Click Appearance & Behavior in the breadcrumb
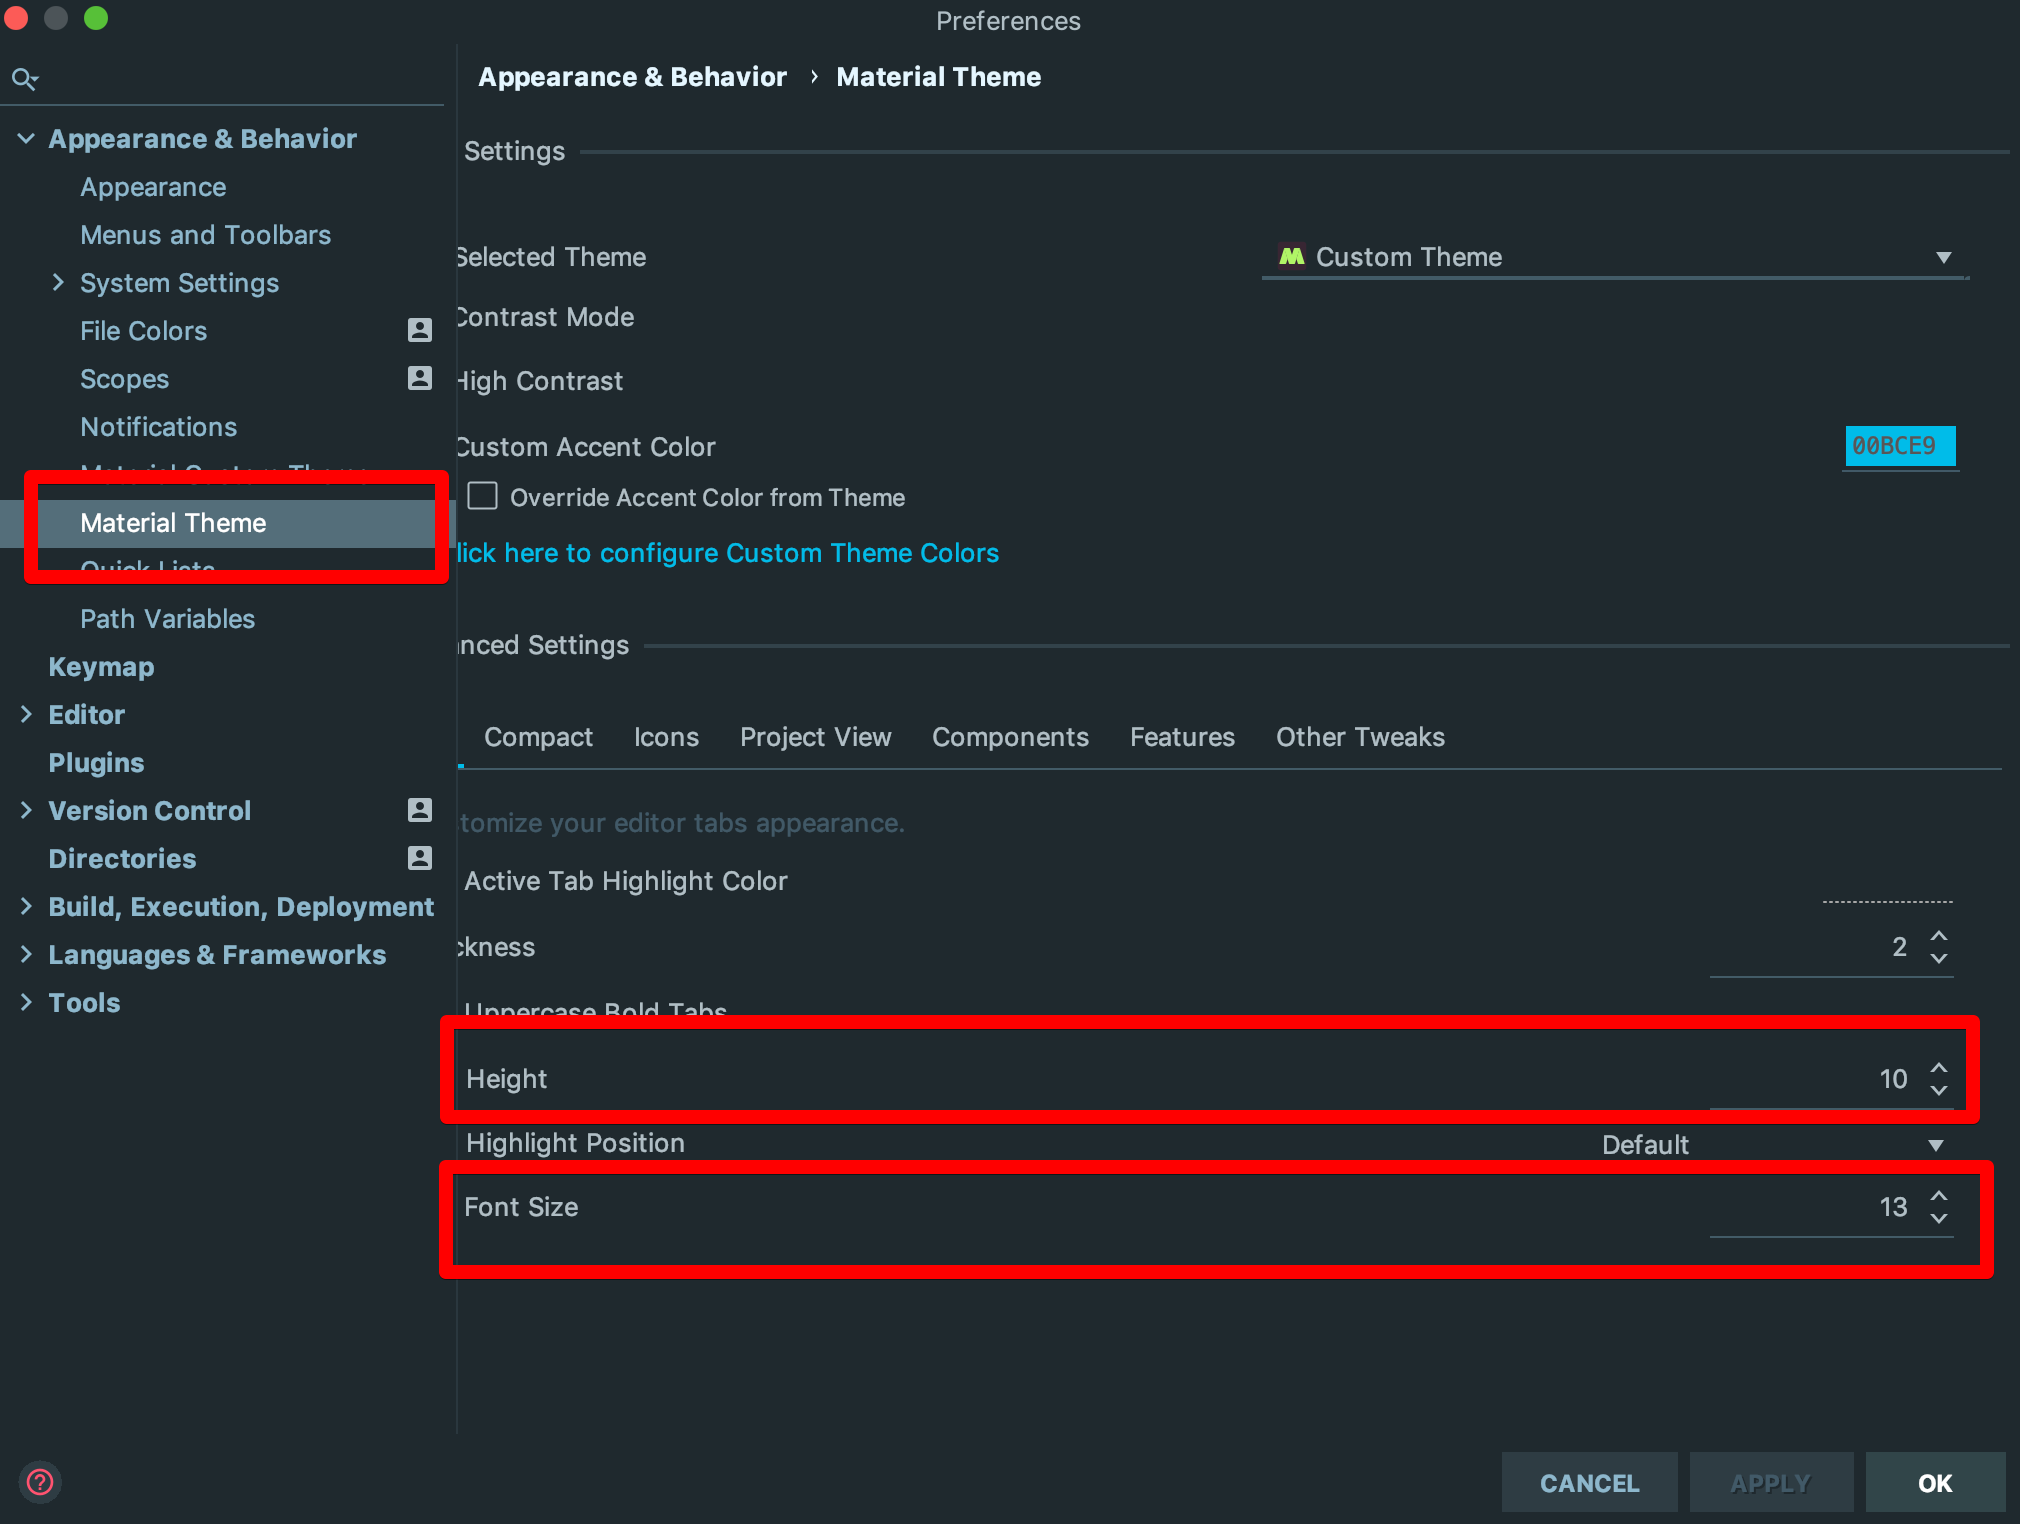 click(632, 77)
